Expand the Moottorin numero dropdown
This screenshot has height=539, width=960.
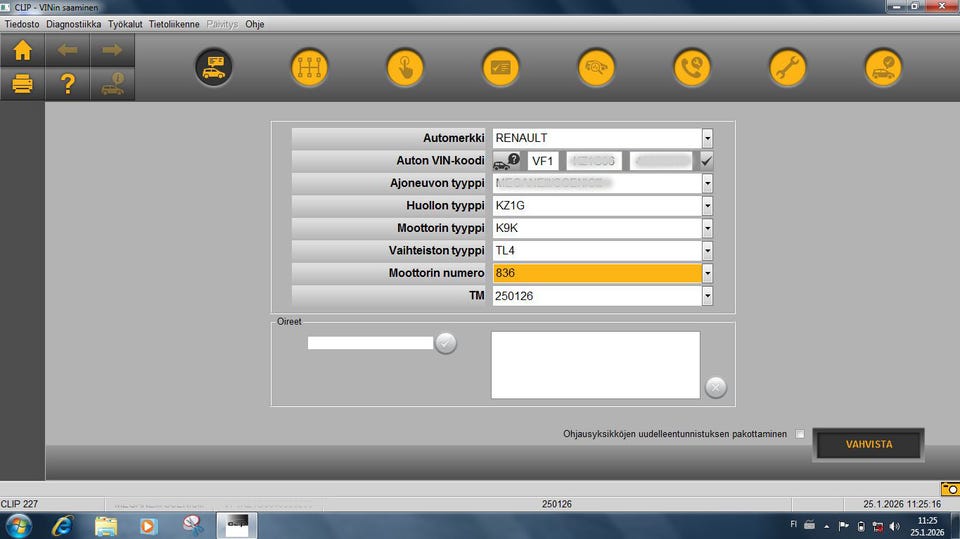[x=707, y=273]
